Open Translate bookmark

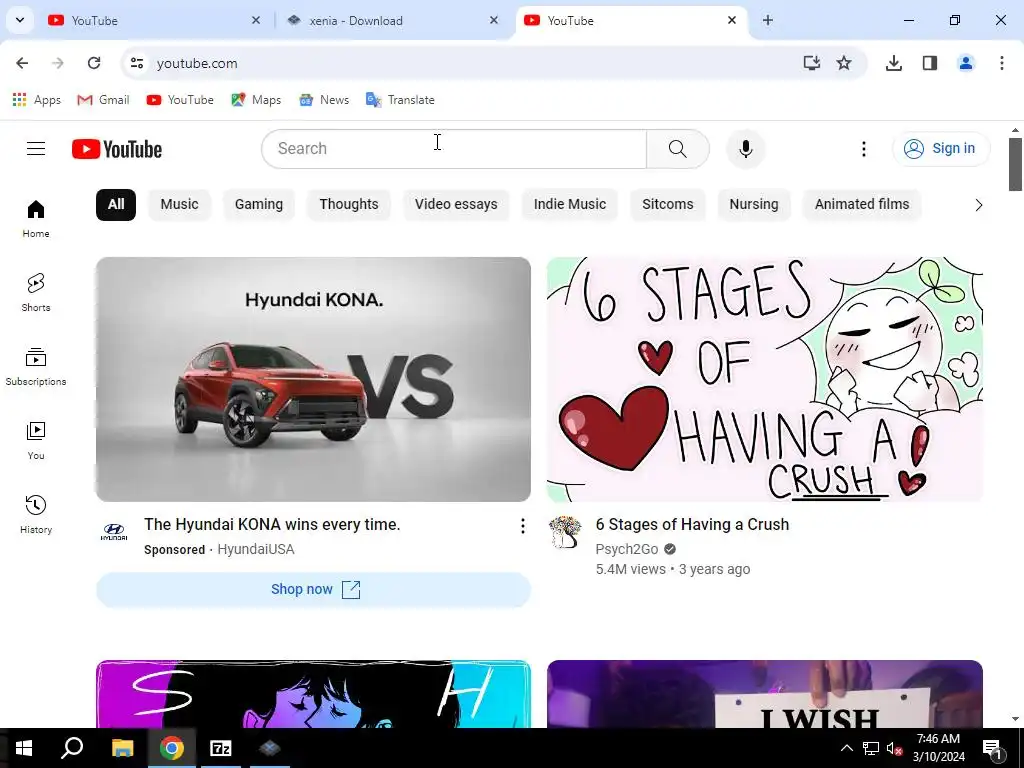click(x=400, y=100)
